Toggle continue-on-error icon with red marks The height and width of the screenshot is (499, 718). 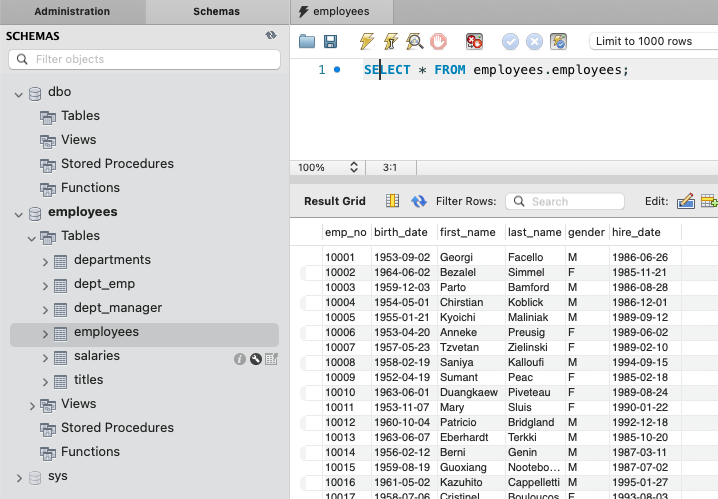coord(474,42)
